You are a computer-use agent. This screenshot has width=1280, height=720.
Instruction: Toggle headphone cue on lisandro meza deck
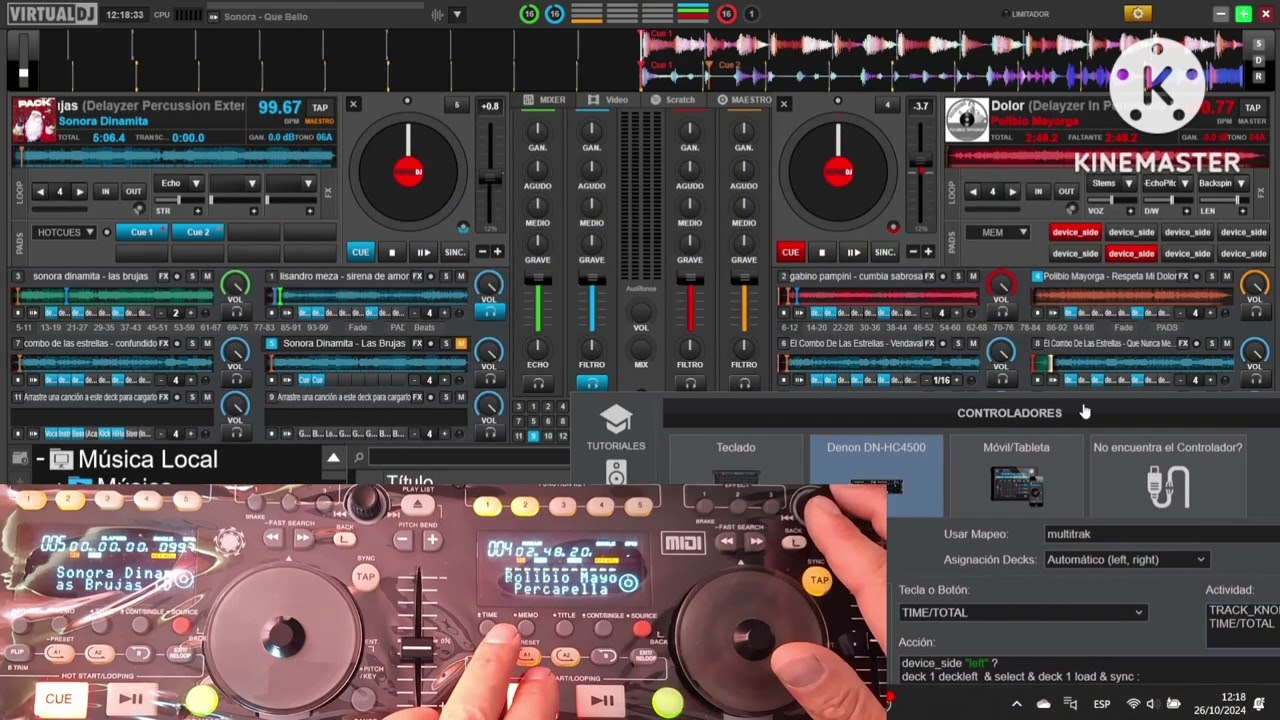pos(489,312)
